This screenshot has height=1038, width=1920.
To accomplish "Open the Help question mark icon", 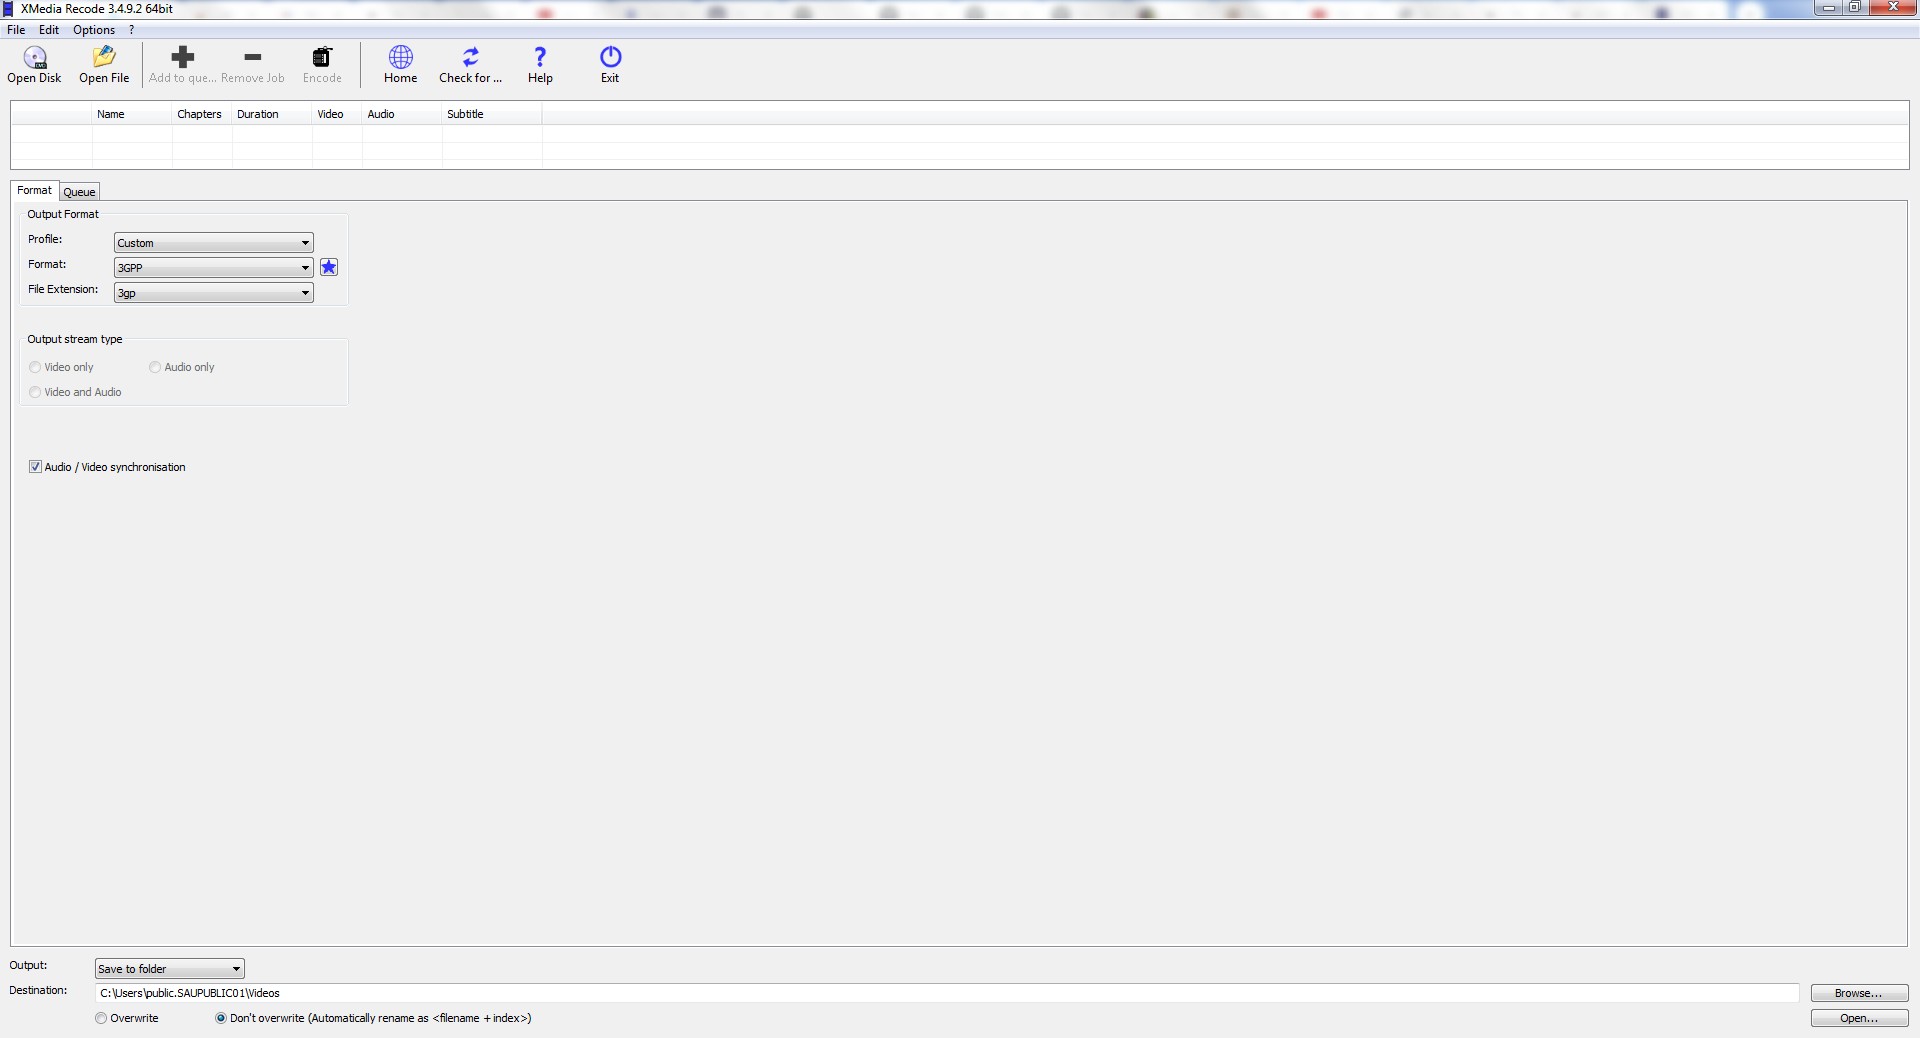I will pyautogui.click(x=540, y=57).
